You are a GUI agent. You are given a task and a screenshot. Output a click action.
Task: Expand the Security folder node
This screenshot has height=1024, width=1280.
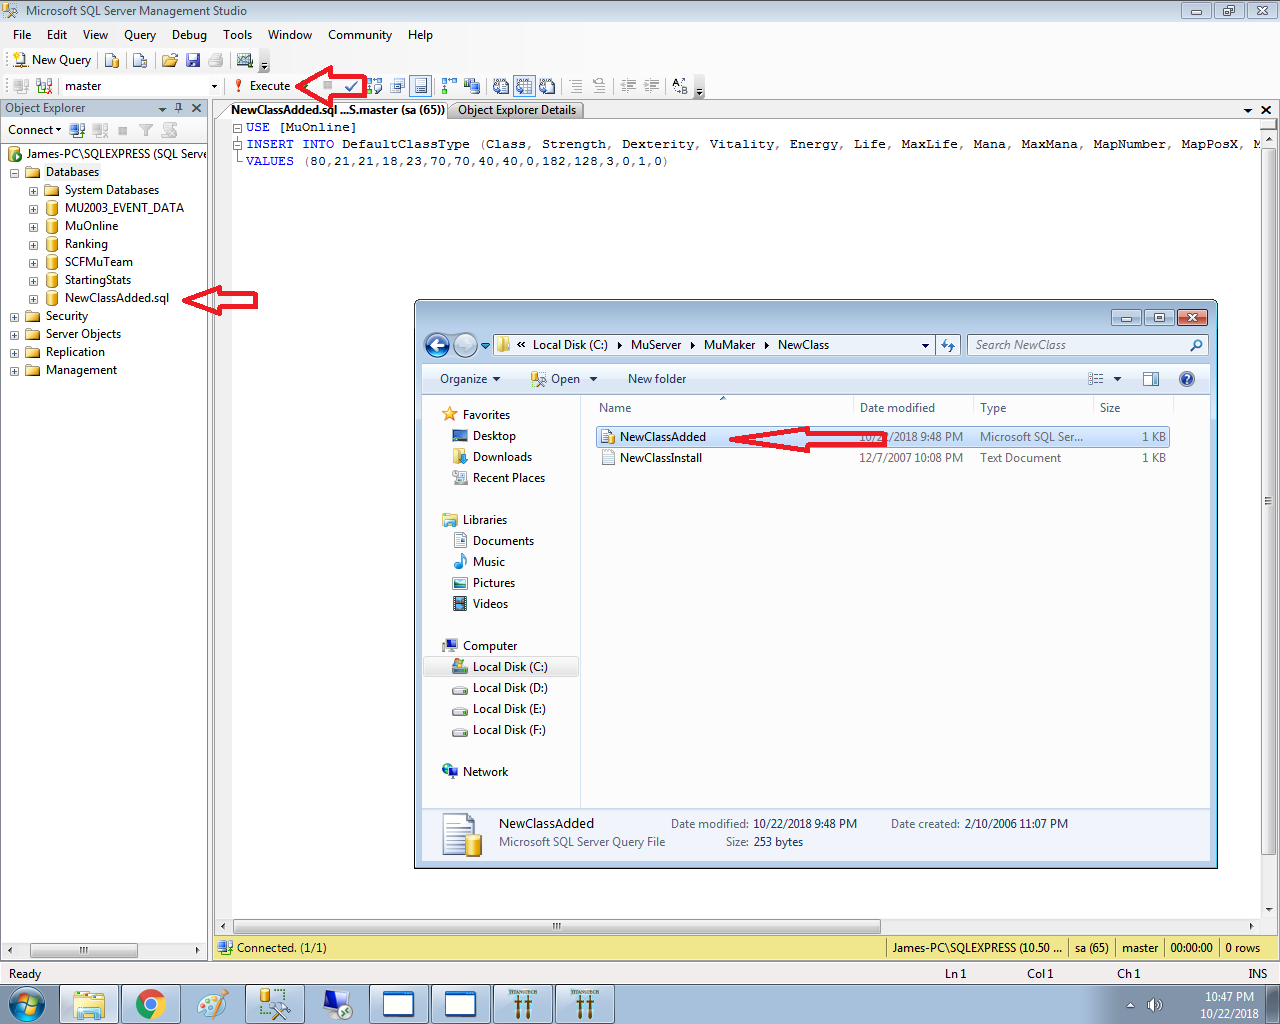(x=14, y=316)
